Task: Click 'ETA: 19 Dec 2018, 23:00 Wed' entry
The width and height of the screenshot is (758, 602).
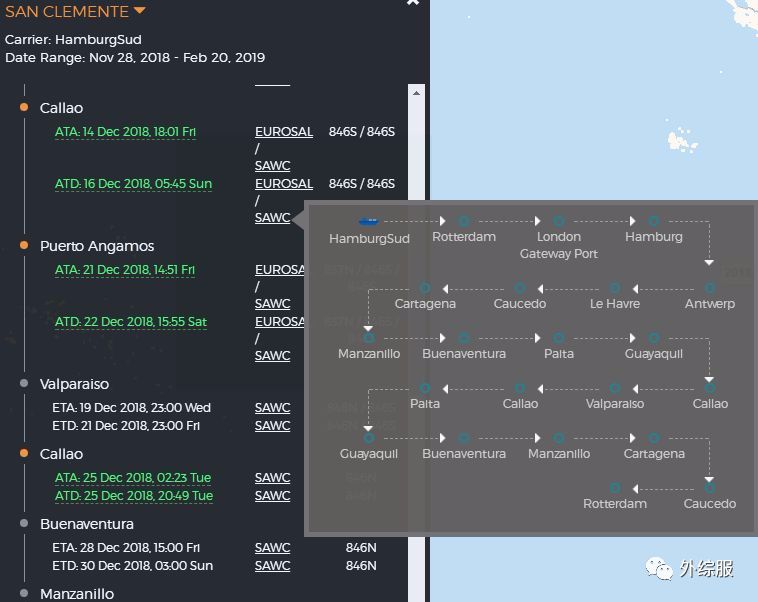Action: [x=131, y=408]
